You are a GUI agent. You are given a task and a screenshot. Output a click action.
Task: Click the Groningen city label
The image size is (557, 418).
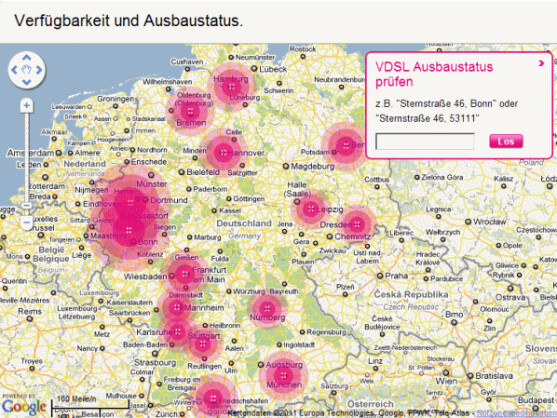point(116,99)
